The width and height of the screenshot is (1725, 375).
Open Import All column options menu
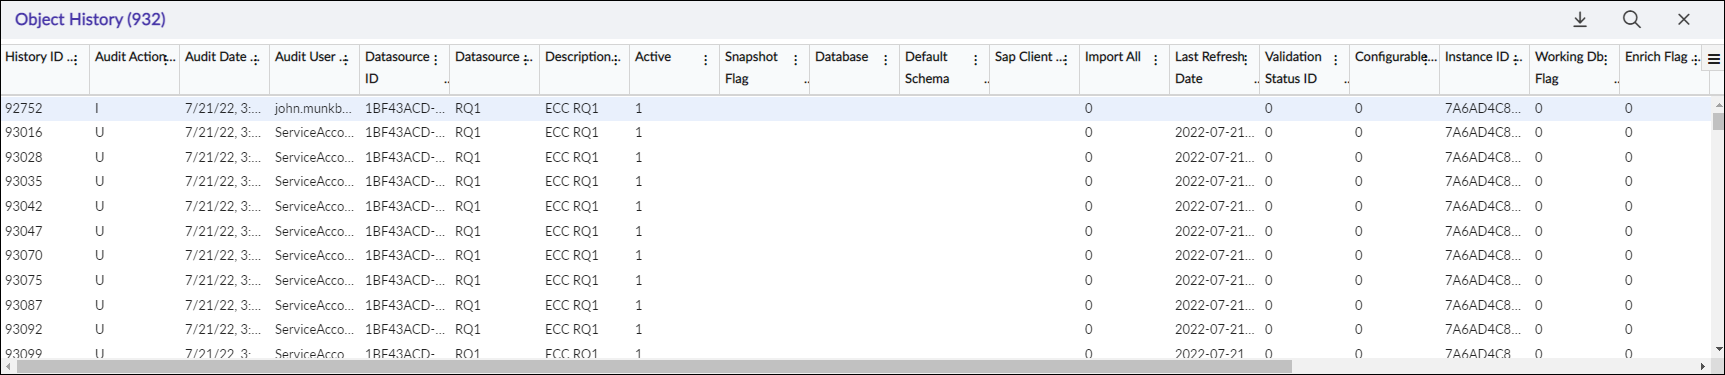[x=1156, y=60]
